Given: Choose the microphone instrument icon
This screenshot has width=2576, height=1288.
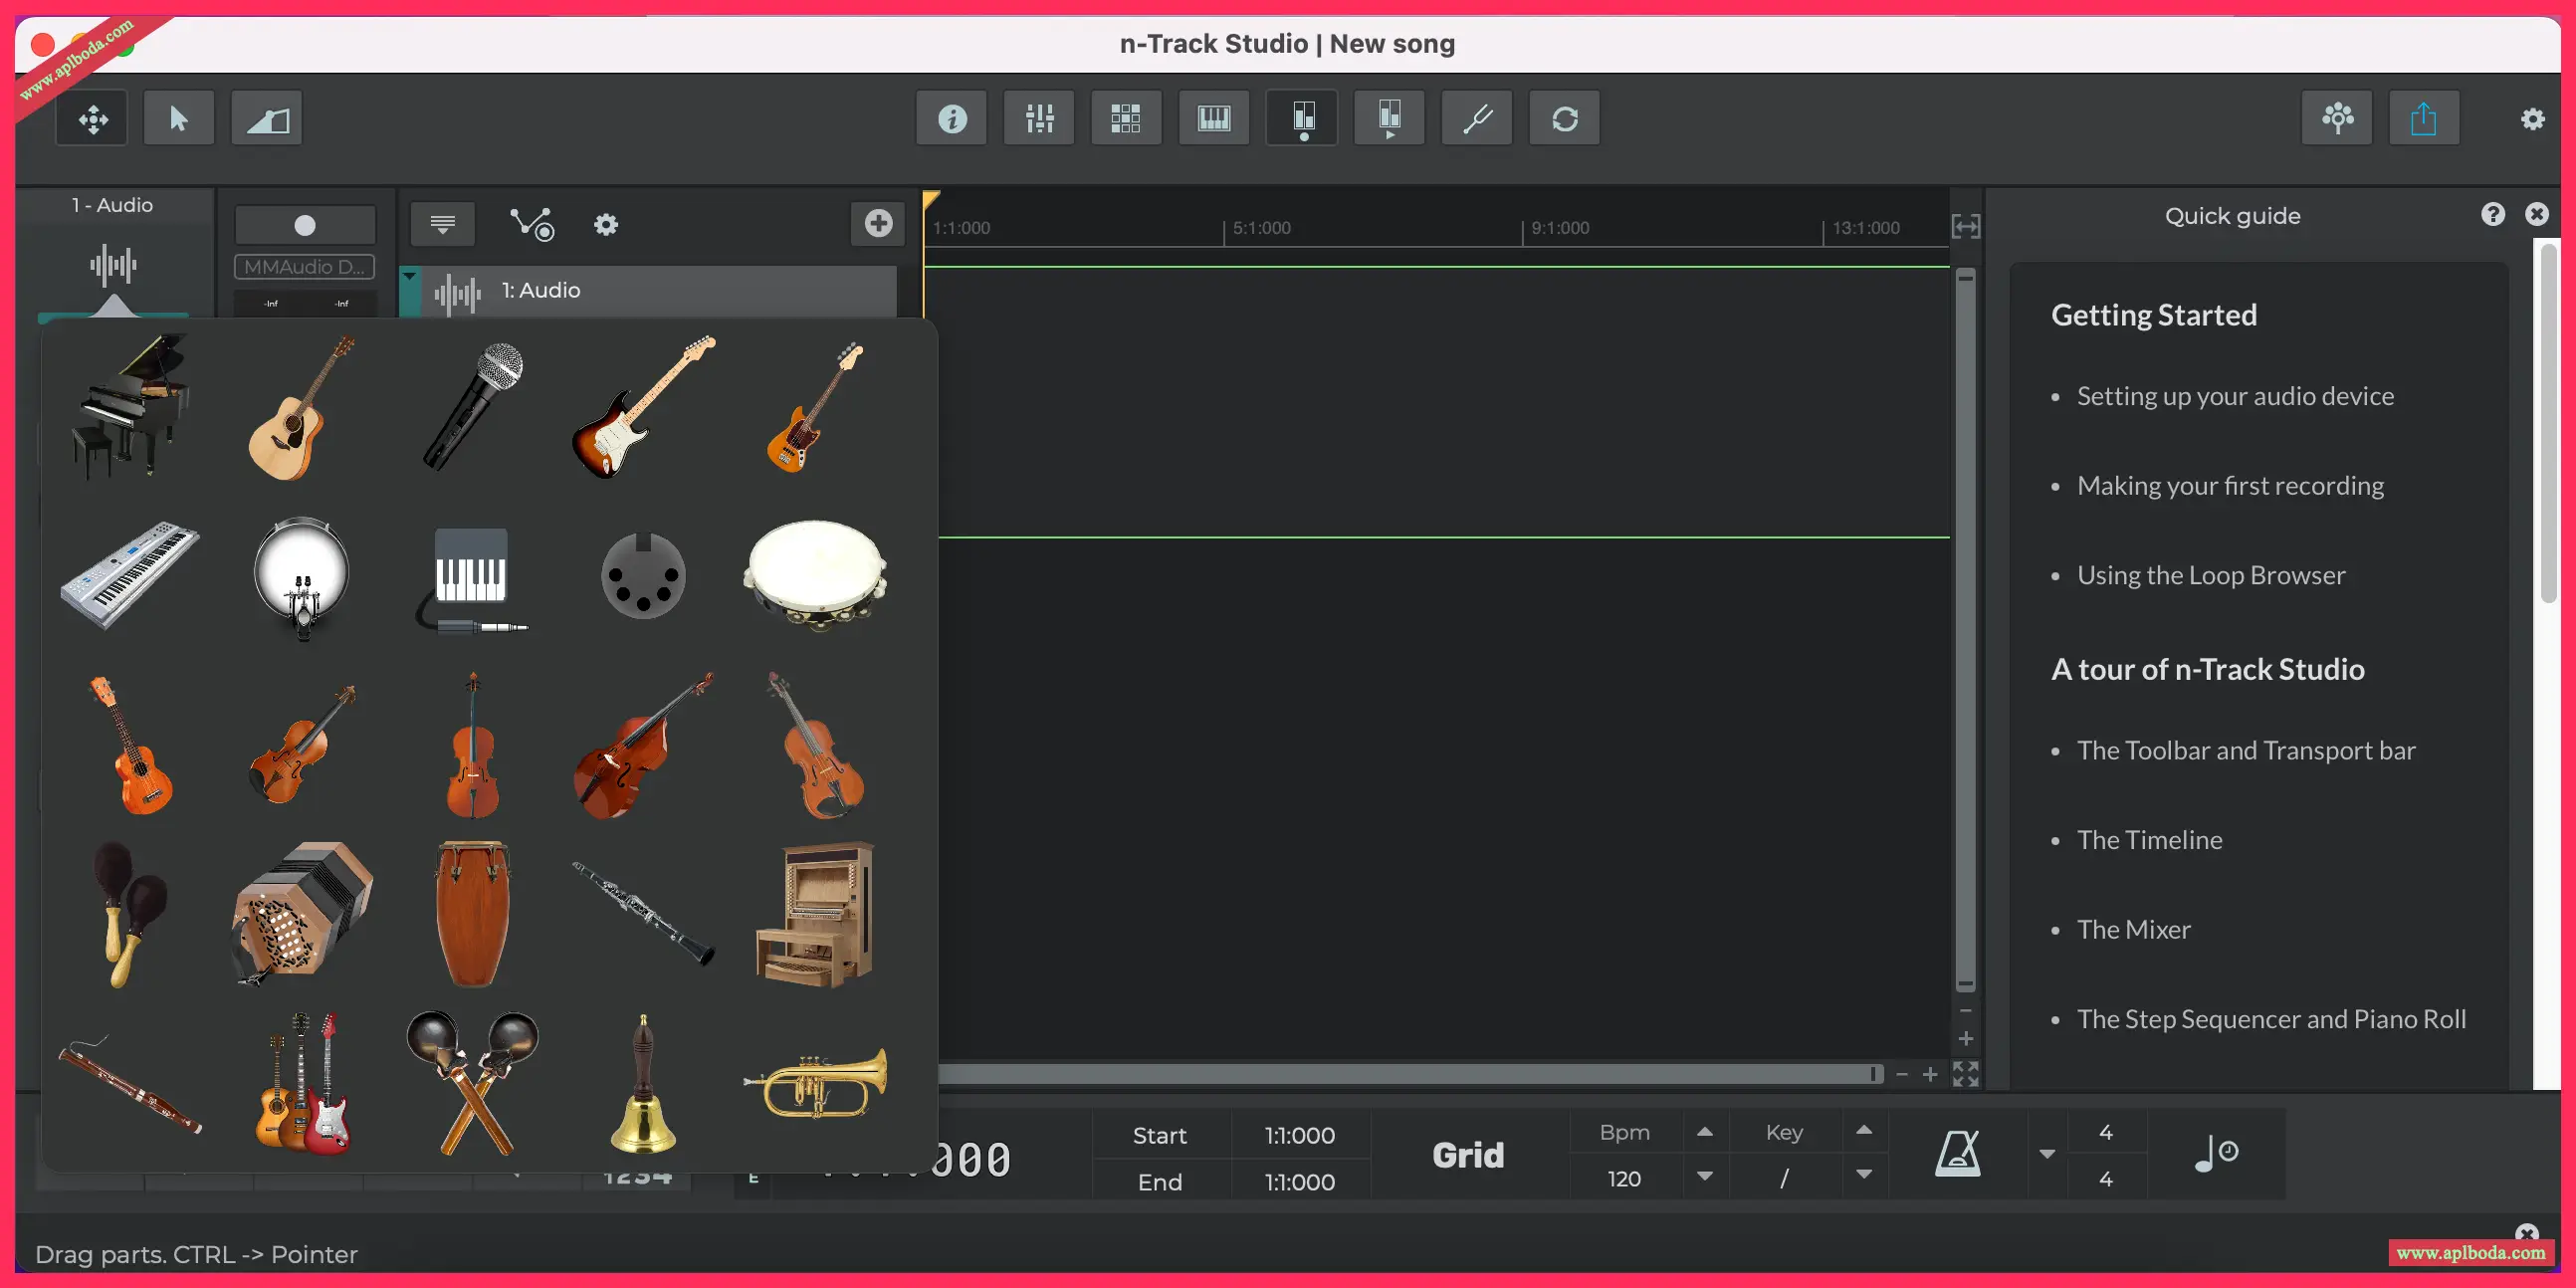Looking at the screenshot, I should [x=473, y=405].
